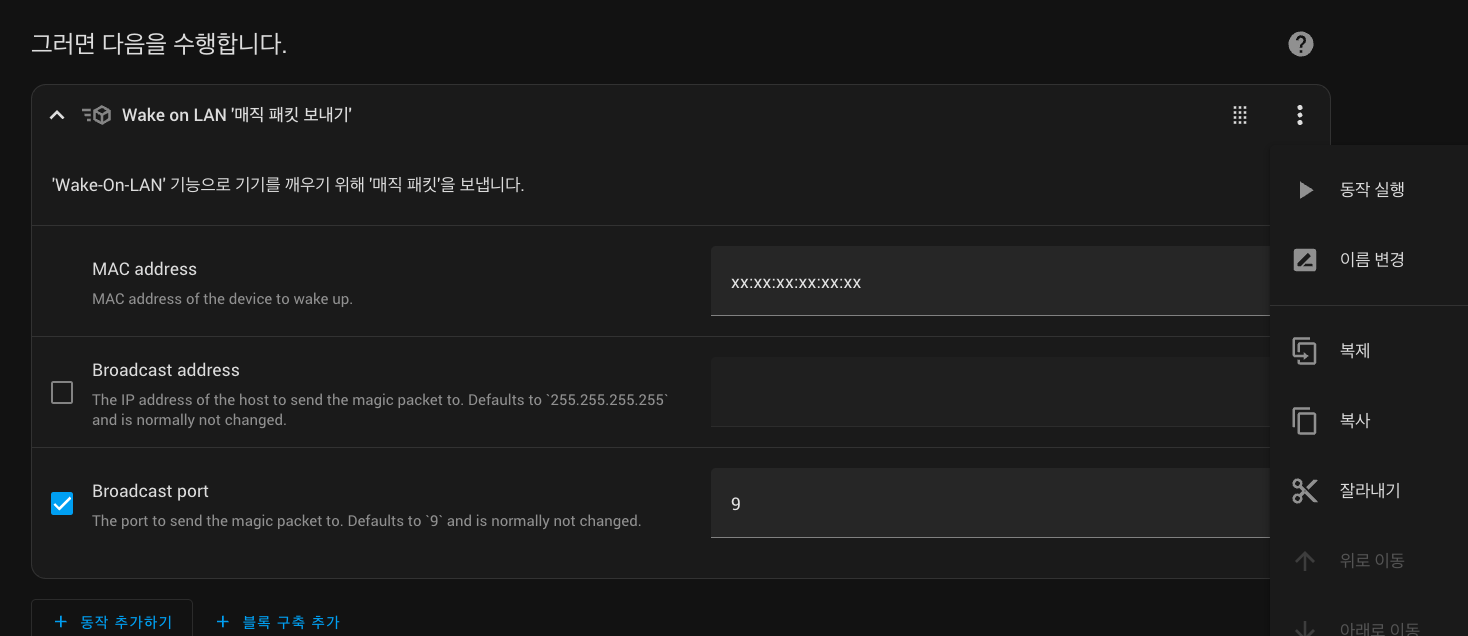Uncheck the Broadcast port checkbox

62,503
